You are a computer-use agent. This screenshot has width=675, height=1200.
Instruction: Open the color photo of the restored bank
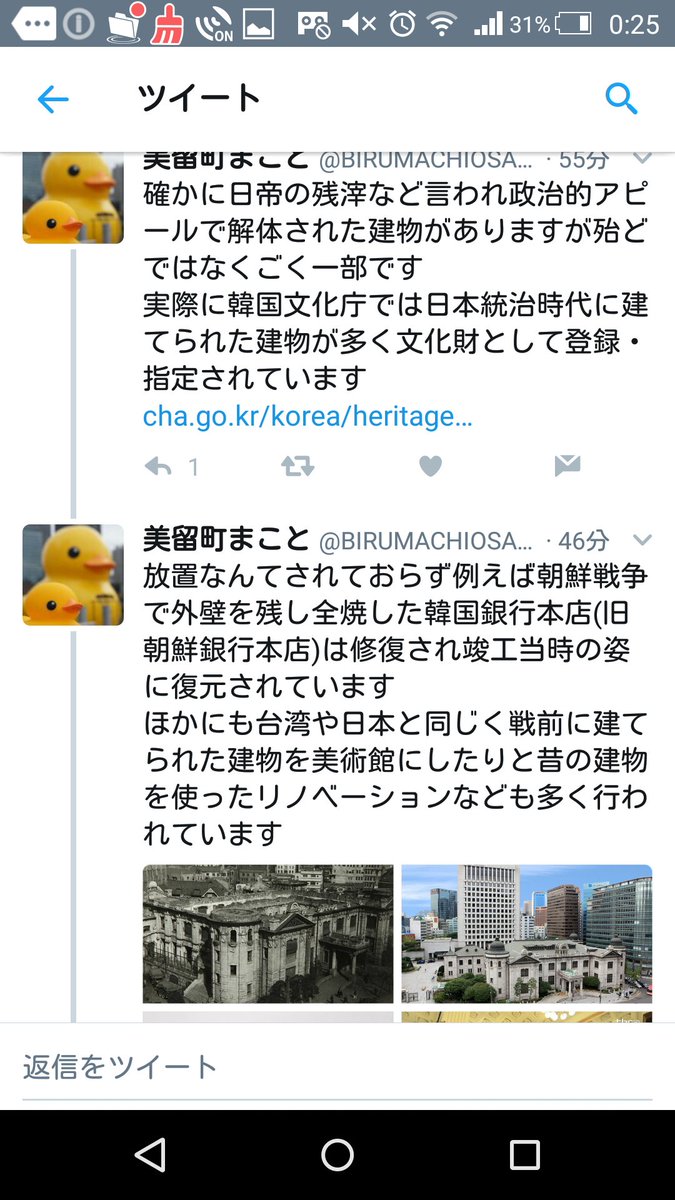point(527,934)
